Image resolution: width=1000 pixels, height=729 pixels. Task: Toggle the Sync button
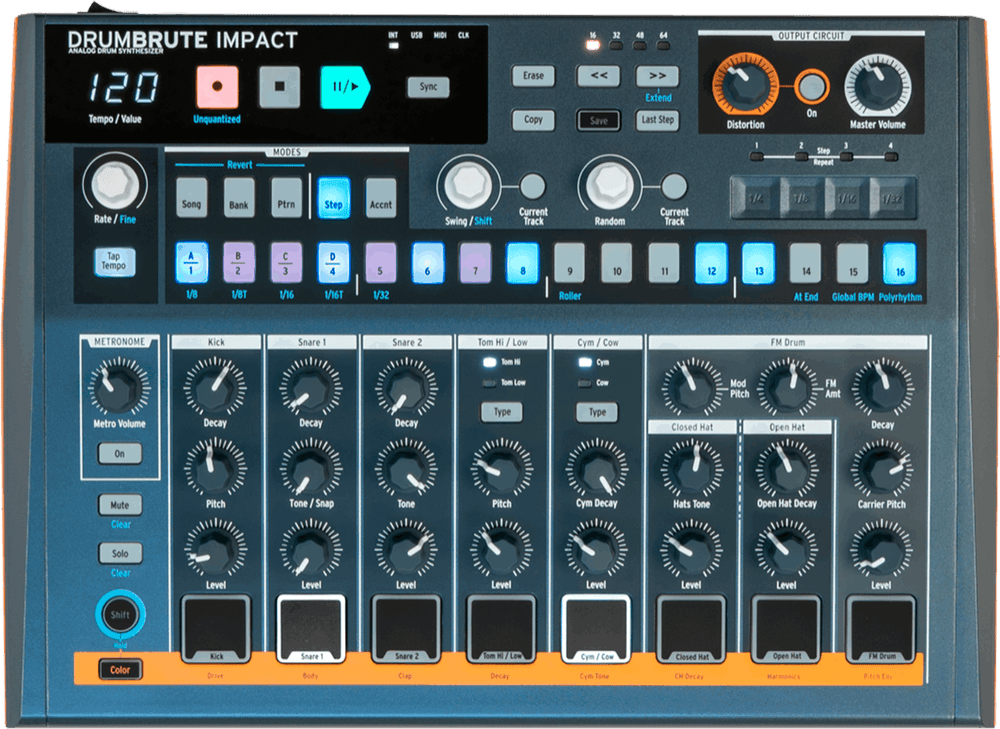pos(428,87)
